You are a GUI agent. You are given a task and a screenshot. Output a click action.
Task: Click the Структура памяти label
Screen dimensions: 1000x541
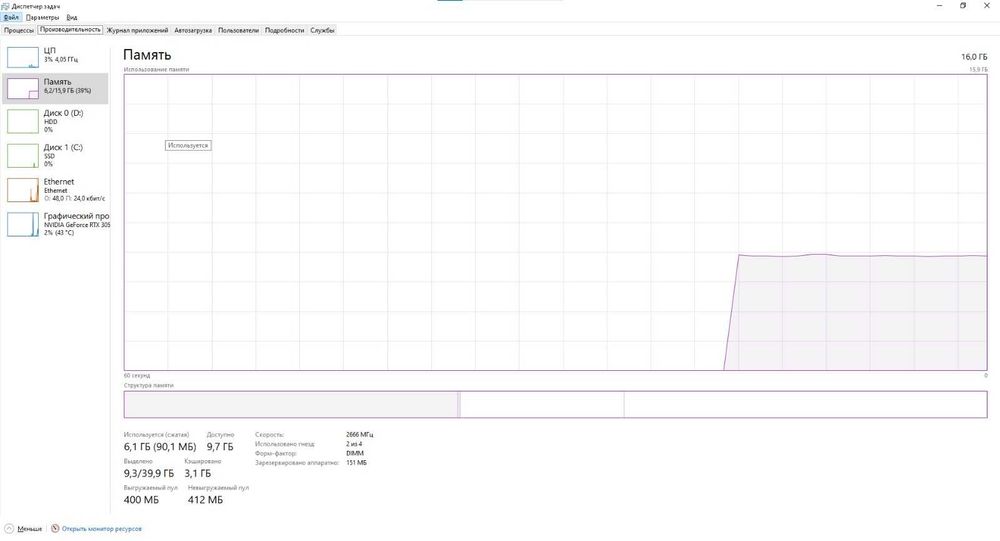click(x=149, y=385)
